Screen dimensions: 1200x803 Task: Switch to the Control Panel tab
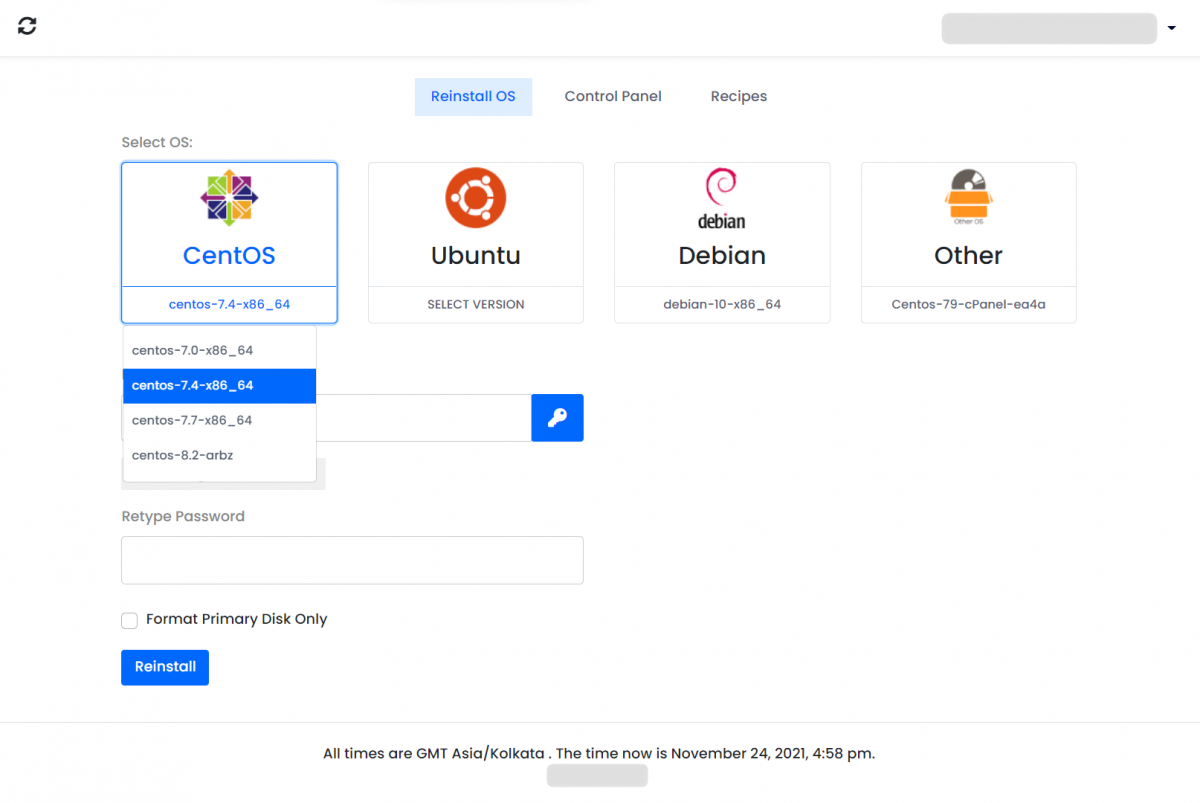(613, 96)
